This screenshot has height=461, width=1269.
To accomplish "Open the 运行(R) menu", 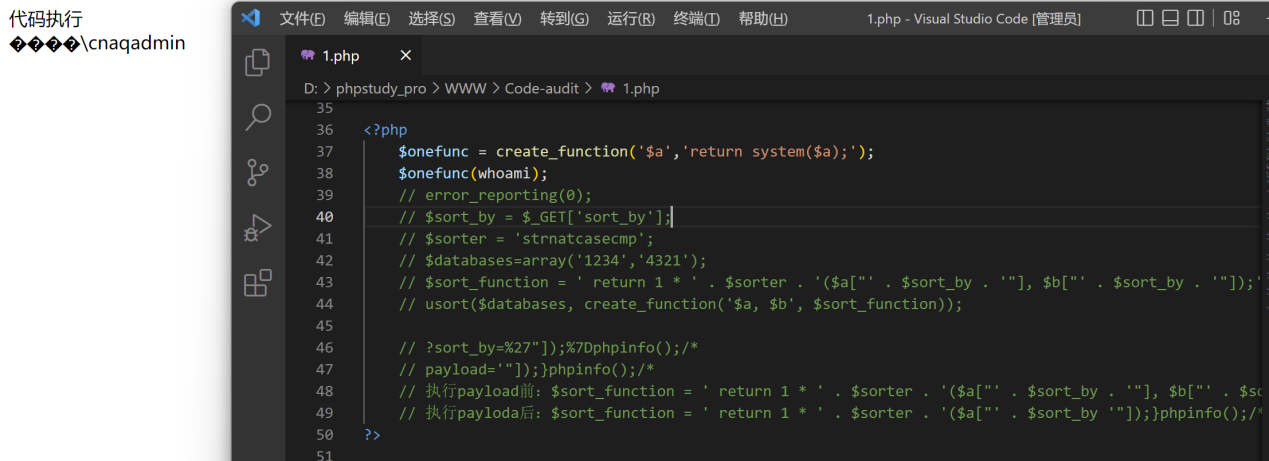I will tap(631, 19).
